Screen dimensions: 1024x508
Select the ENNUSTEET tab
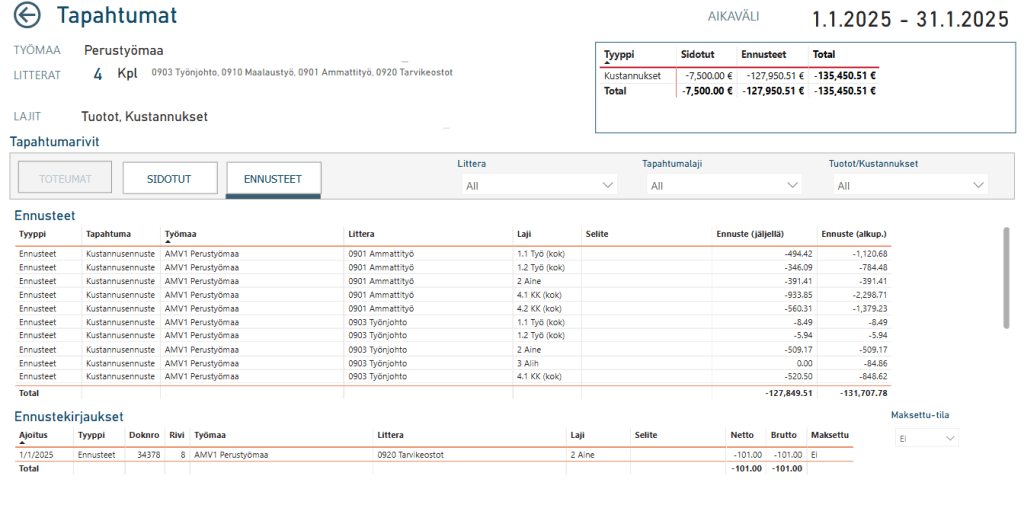273,178
